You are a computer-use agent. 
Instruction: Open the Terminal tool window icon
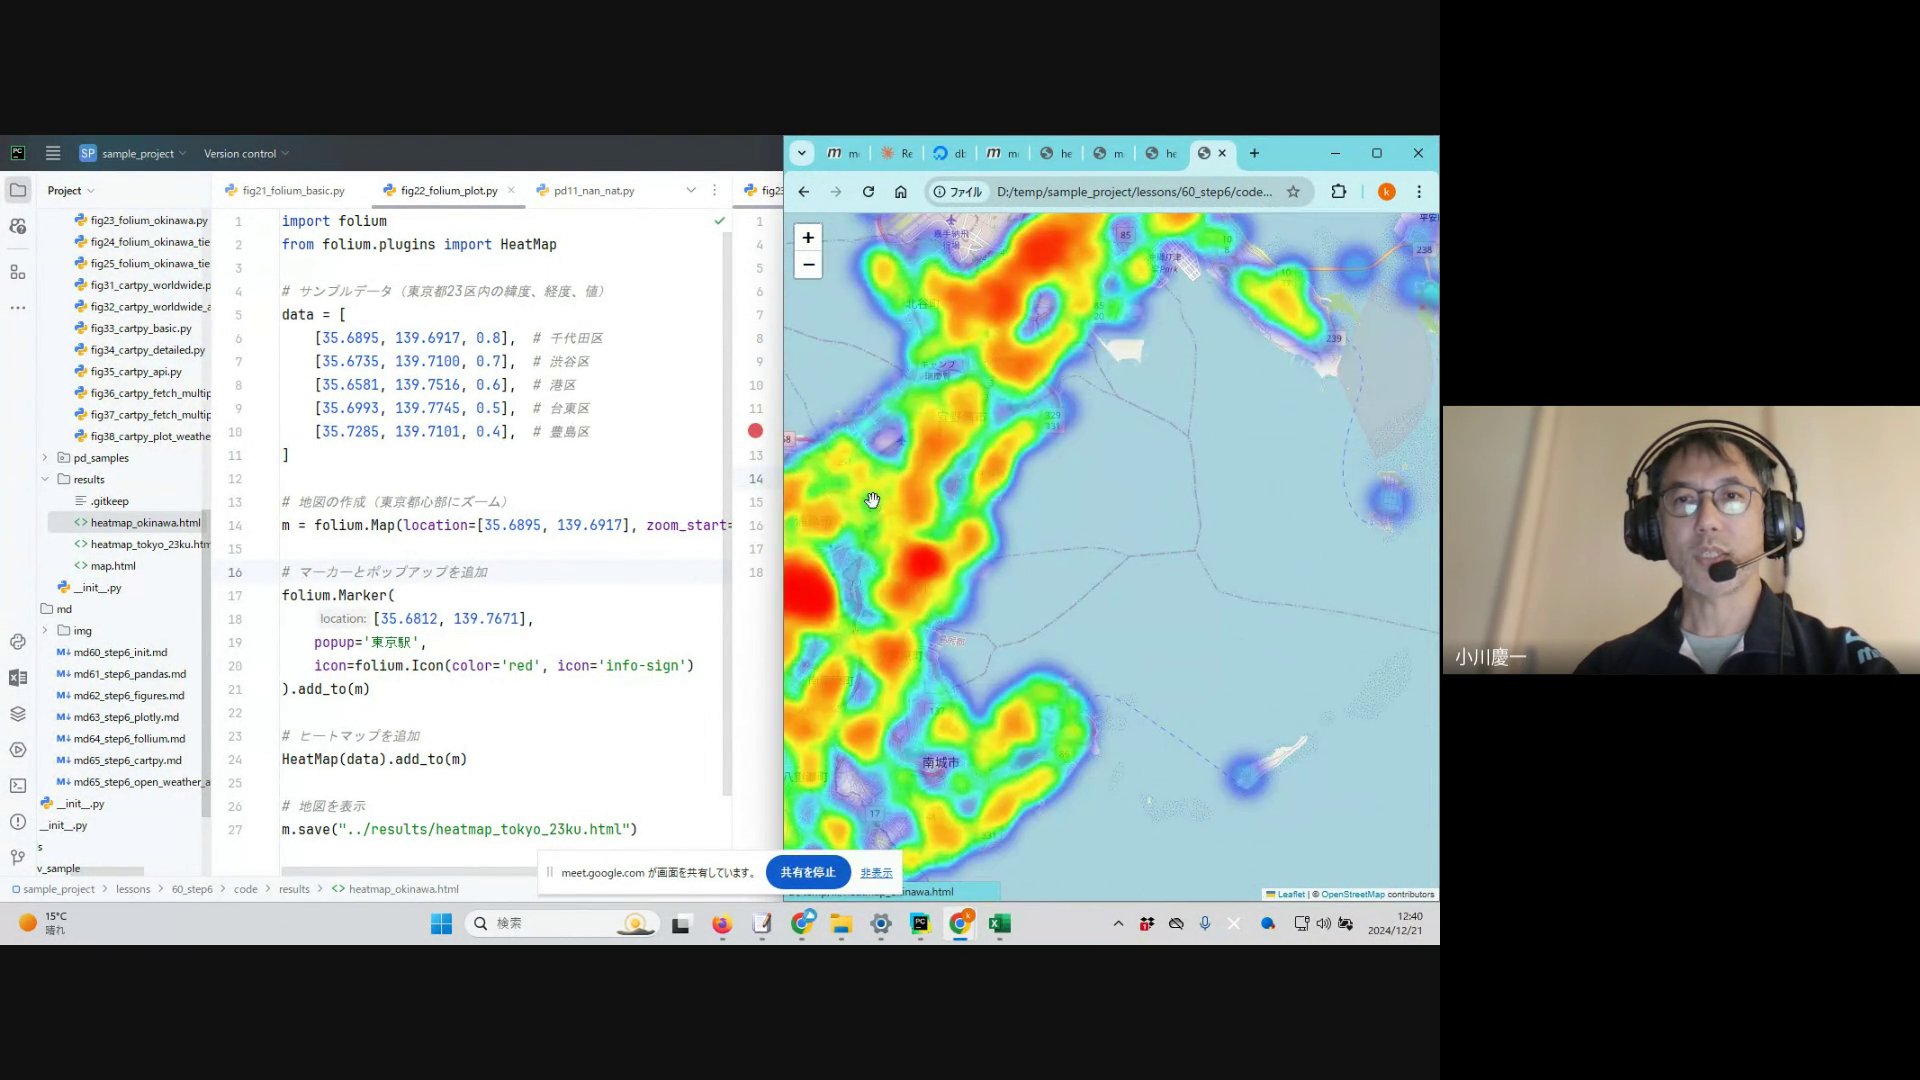[x=18, y=786]
